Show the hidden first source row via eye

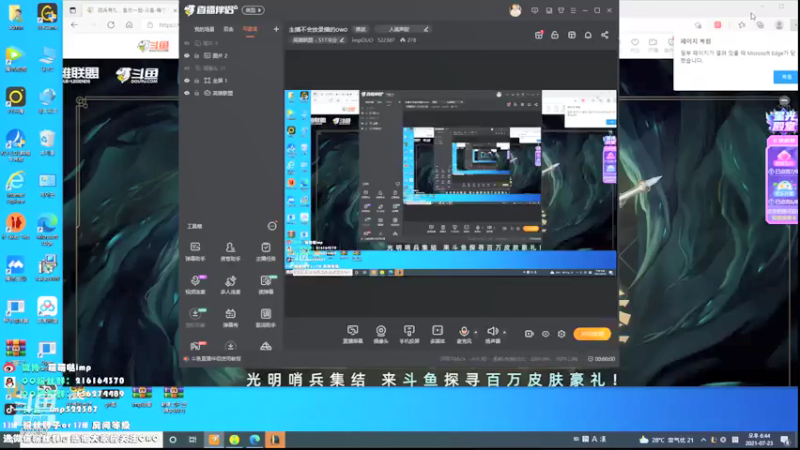coord(187,43)
